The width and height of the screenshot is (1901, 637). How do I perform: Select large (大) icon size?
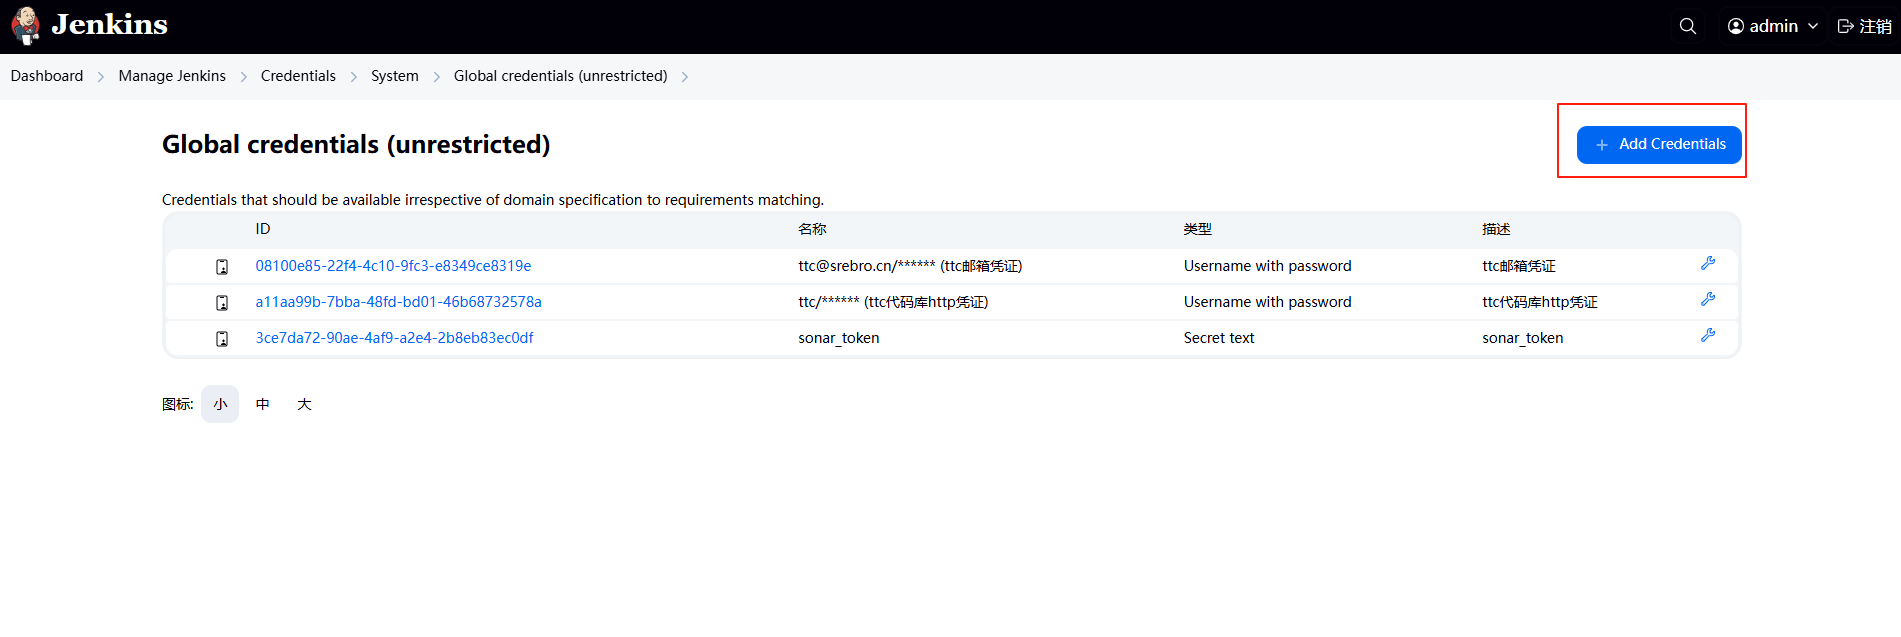[x=304, y=404]
